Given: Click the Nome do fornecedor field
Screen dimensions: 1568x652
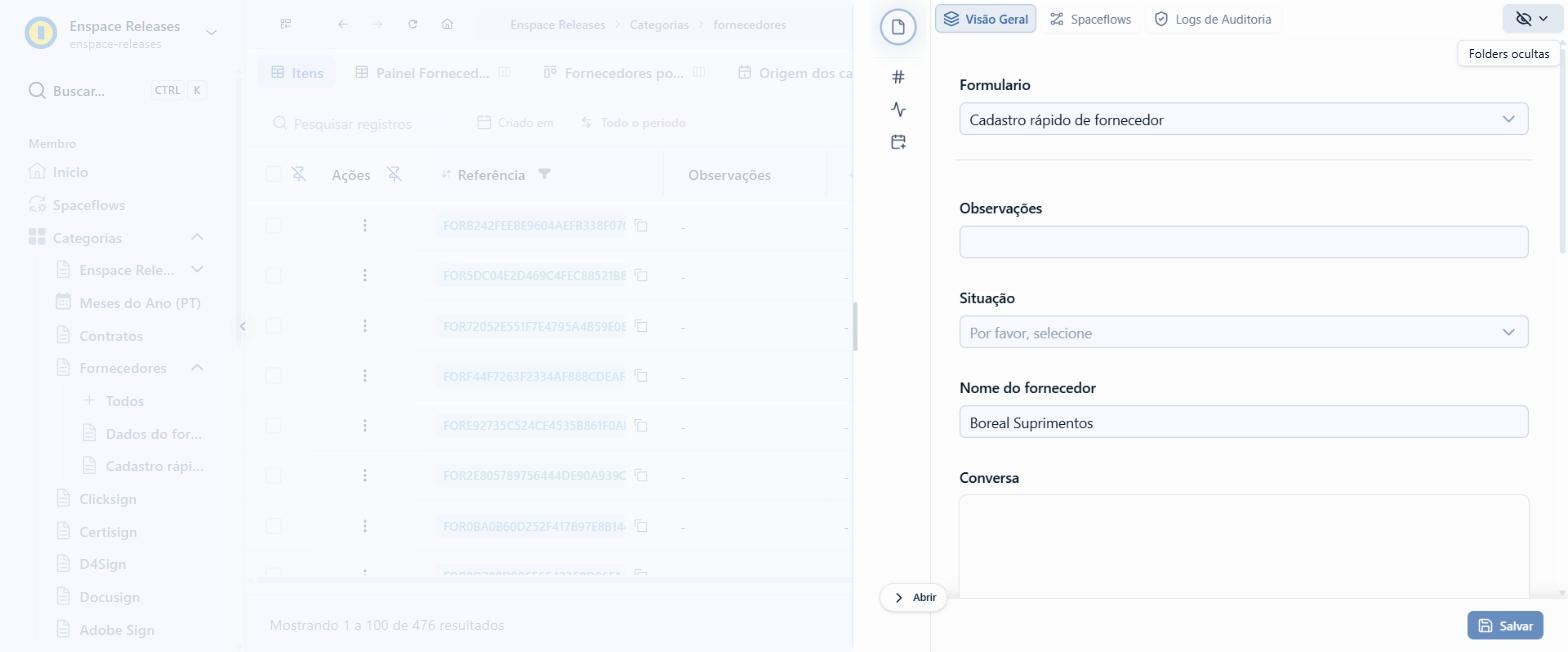Looking at the screenshot, I should point(1243,422).
